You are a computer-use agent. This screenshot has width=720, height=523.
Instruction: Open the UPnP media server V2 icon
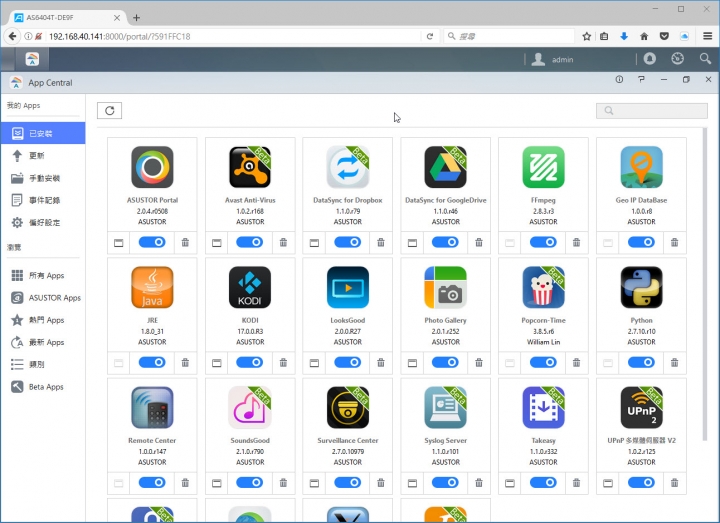641,408
